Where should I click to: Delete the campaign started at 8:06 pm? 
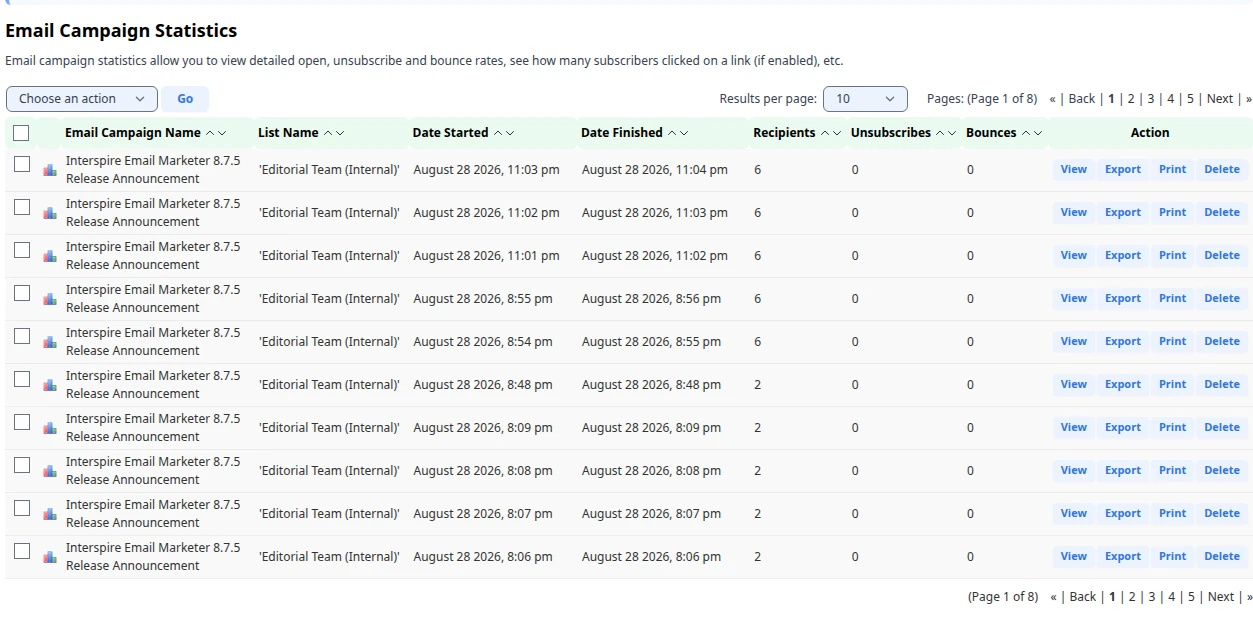pyautogui.click(x=1222, y=557)
